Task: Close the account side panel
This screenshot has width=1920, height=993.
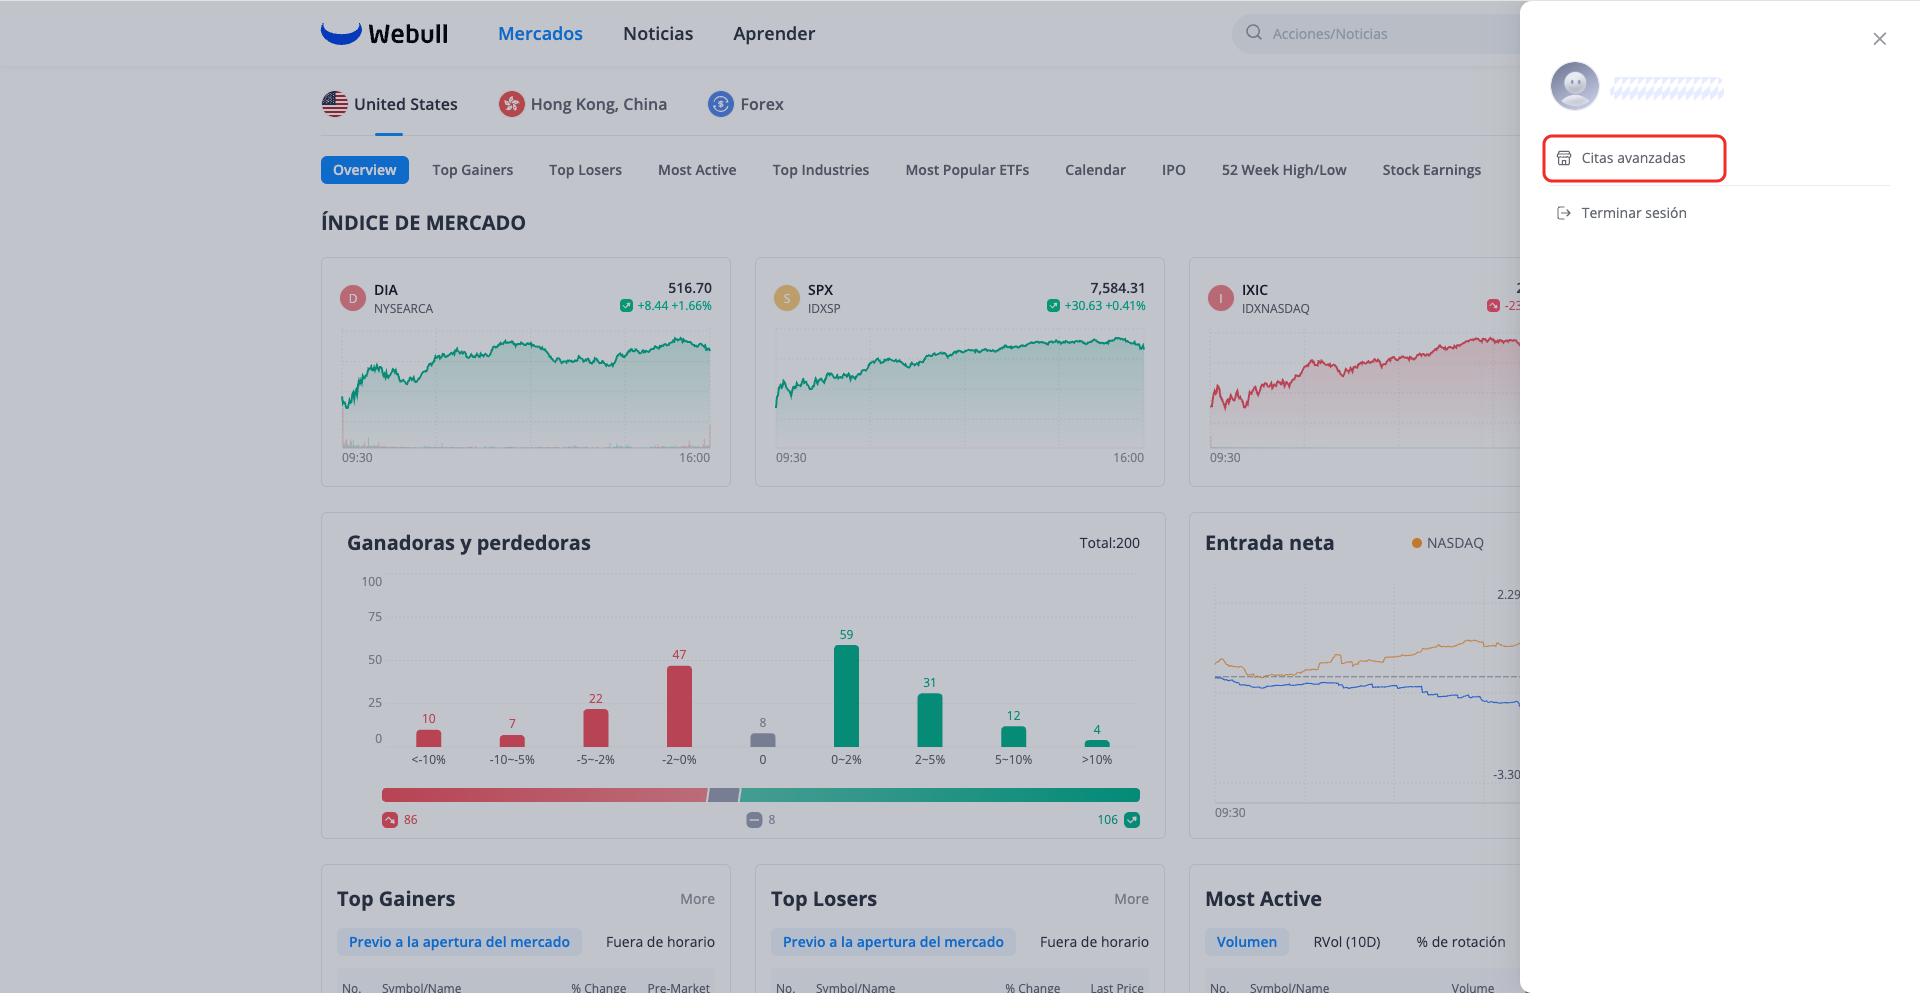Action: click(x=1879, y=39)
